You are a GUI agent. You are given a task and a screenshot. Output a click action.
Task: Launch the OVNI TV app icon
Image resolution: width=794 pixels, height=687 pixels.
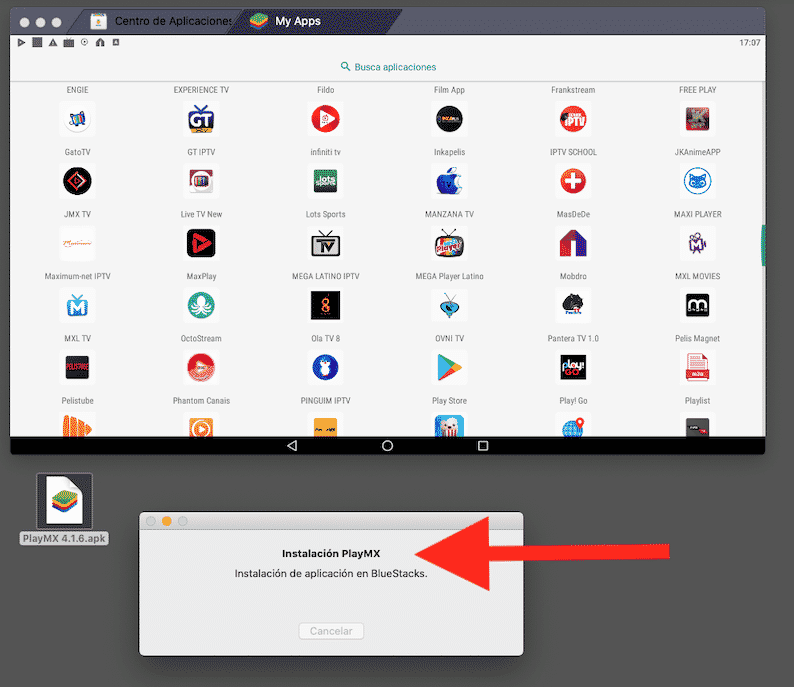click(449, 305)
